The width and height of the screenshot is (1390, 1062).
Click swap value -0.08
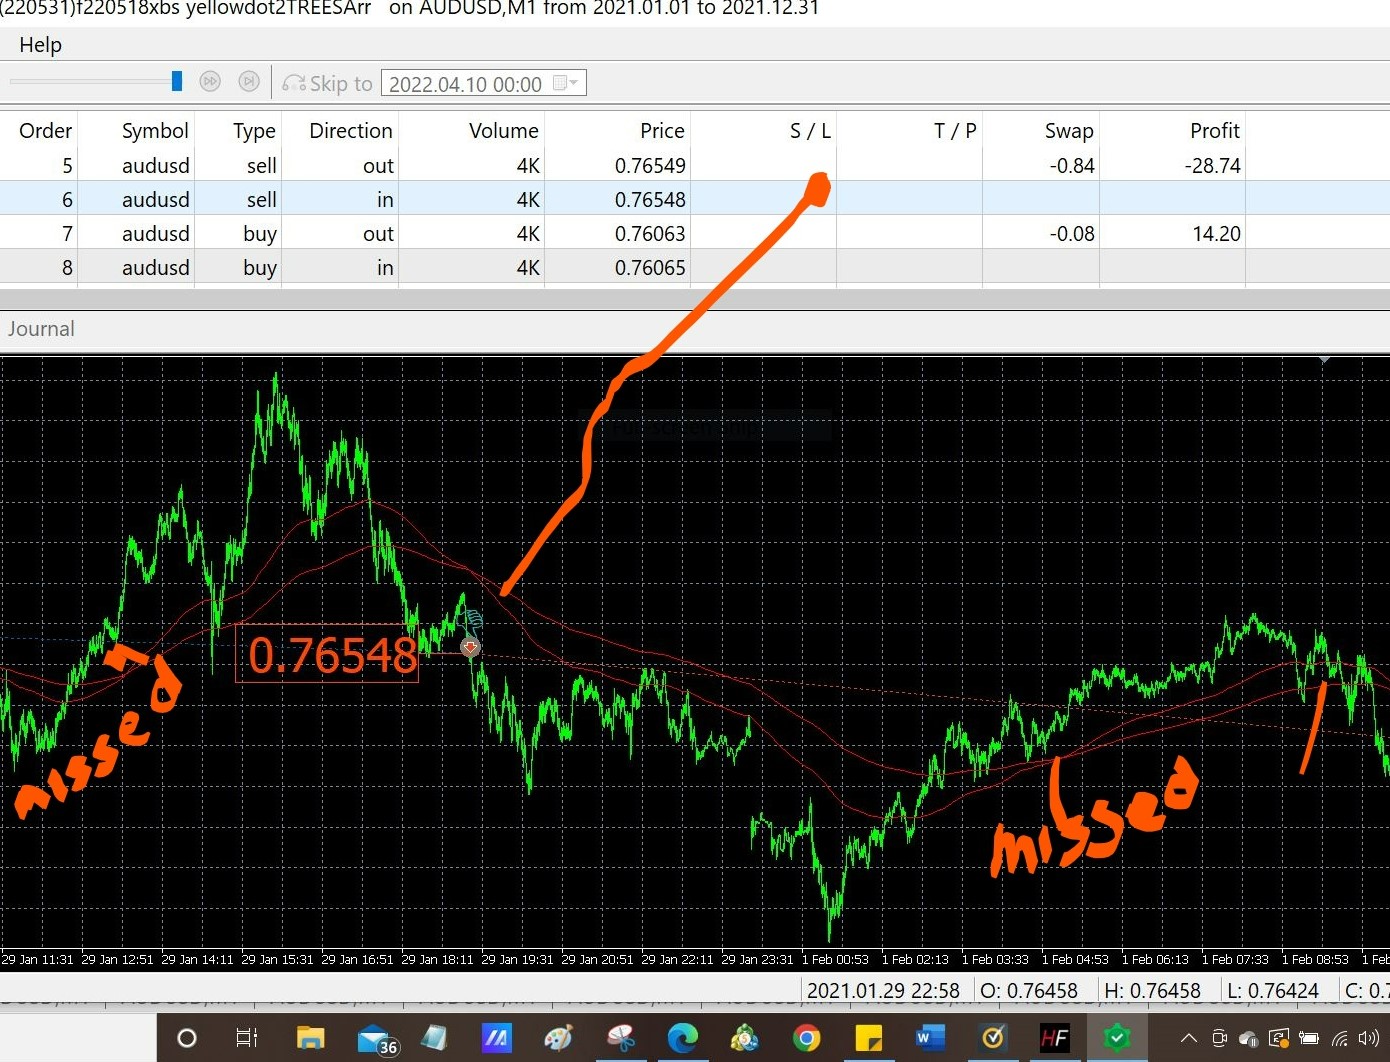tap(1072, 234)
